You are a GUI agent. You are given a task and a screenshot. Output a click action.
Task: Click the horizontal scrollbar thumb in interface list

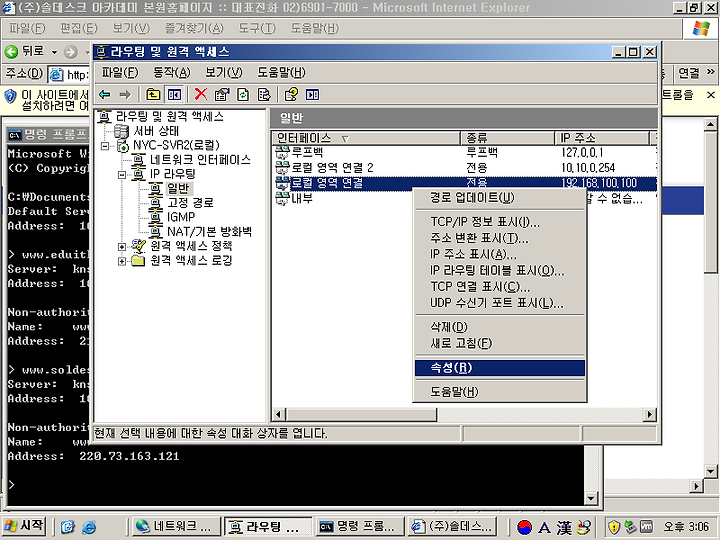click(361, 415)
